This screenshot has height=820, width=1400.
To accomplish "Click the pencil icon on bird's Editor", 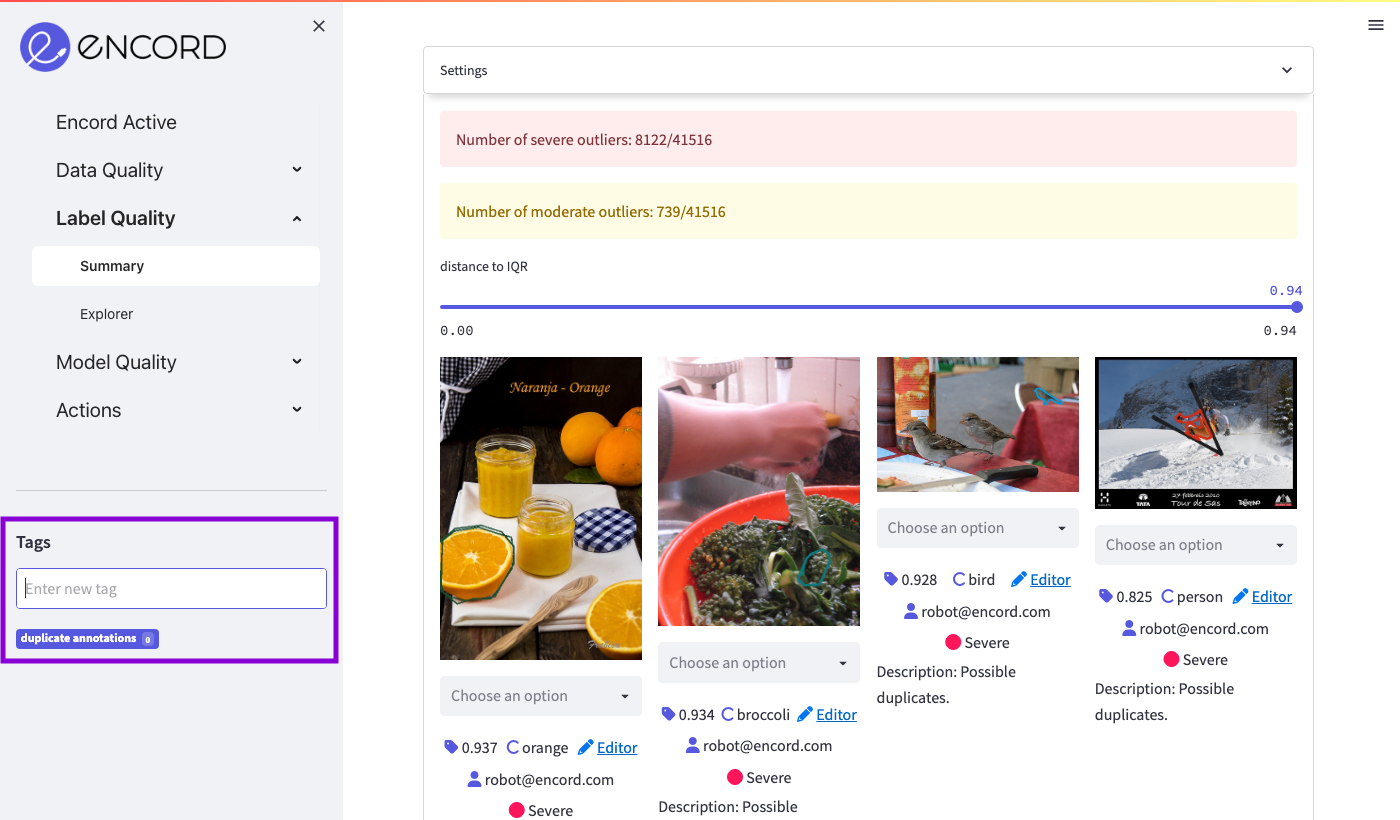I will 1019,579.
